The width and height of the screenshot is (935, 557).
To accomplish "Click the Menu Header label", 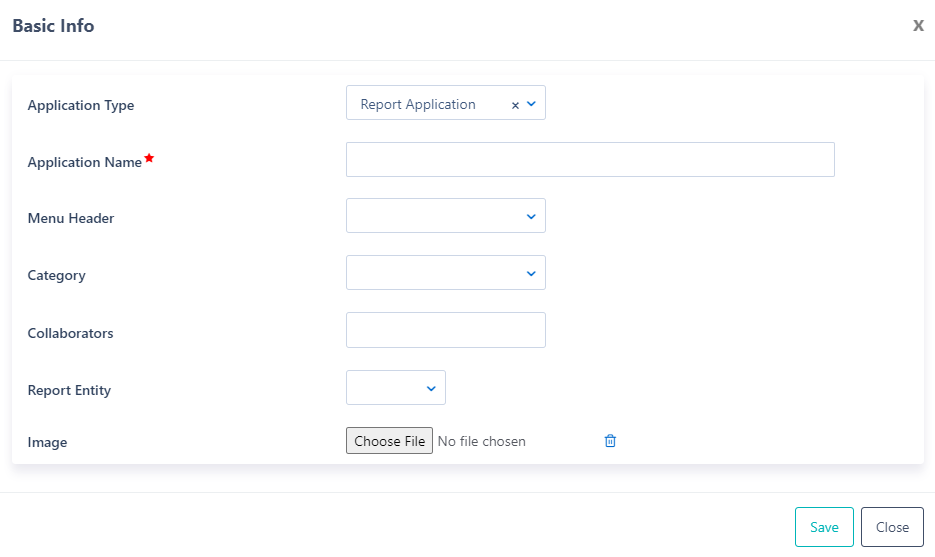I will point(71,218).
